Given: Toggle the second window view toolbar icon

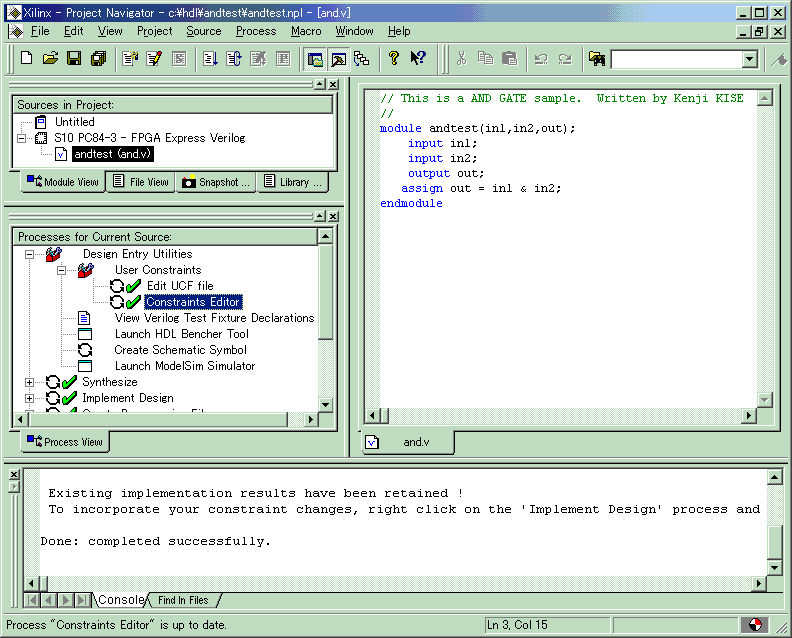Looking at the screenshot, I should point(338,59).
